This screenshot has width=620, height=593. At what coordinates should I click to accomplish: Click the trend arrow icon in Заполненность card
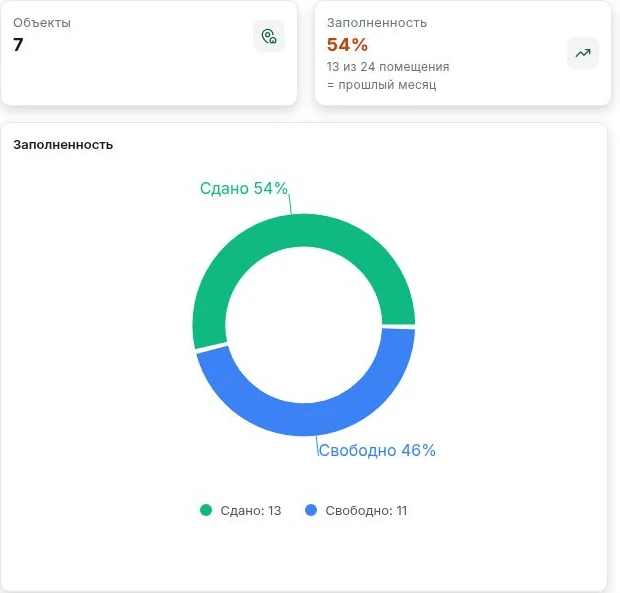pyautogui.click(x=582, y=53)
